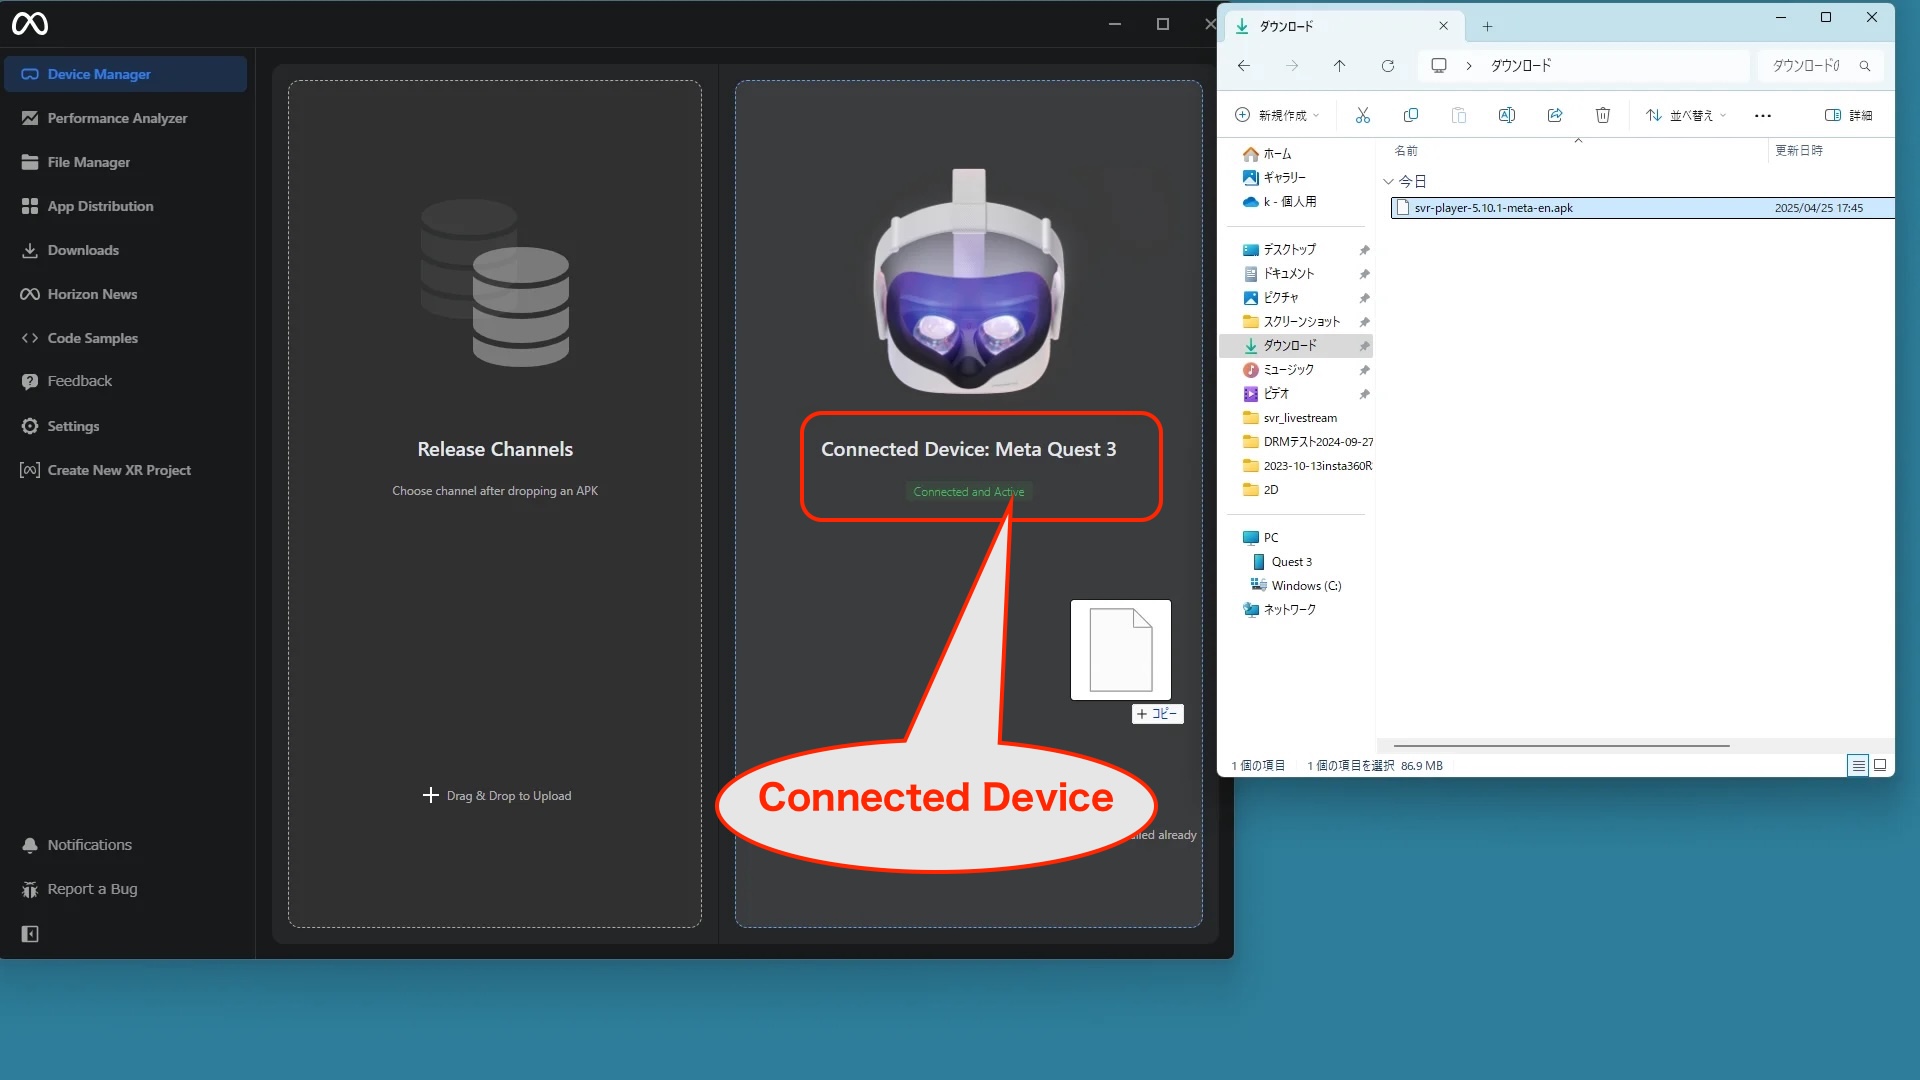
Task: Open the See more ellipsis menu
Action: coord(1762,116)
